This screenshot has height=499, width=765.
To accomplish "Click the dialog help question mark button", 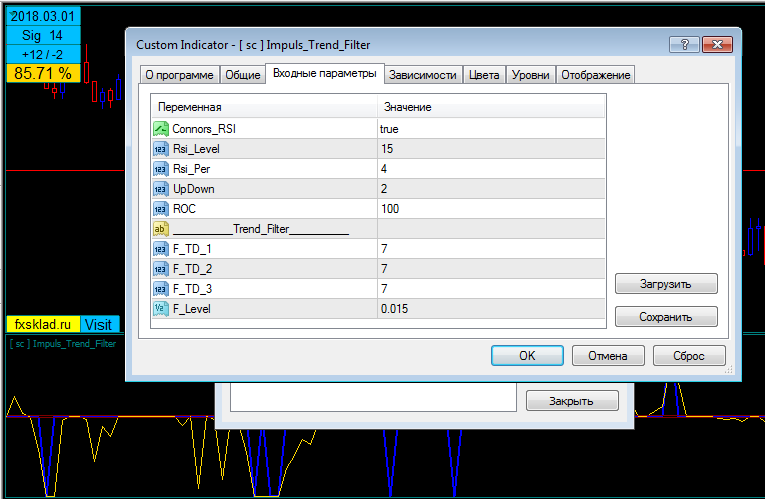I will point(684,44).
